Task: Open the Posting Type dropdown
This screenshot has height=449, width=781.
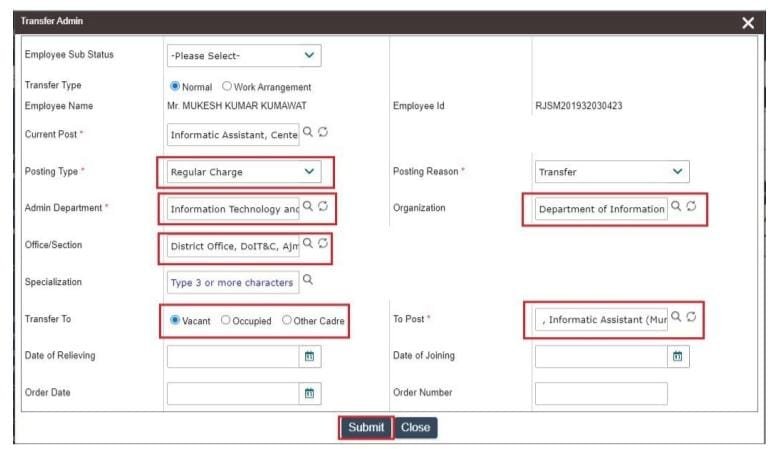Action: pos(244,172)
